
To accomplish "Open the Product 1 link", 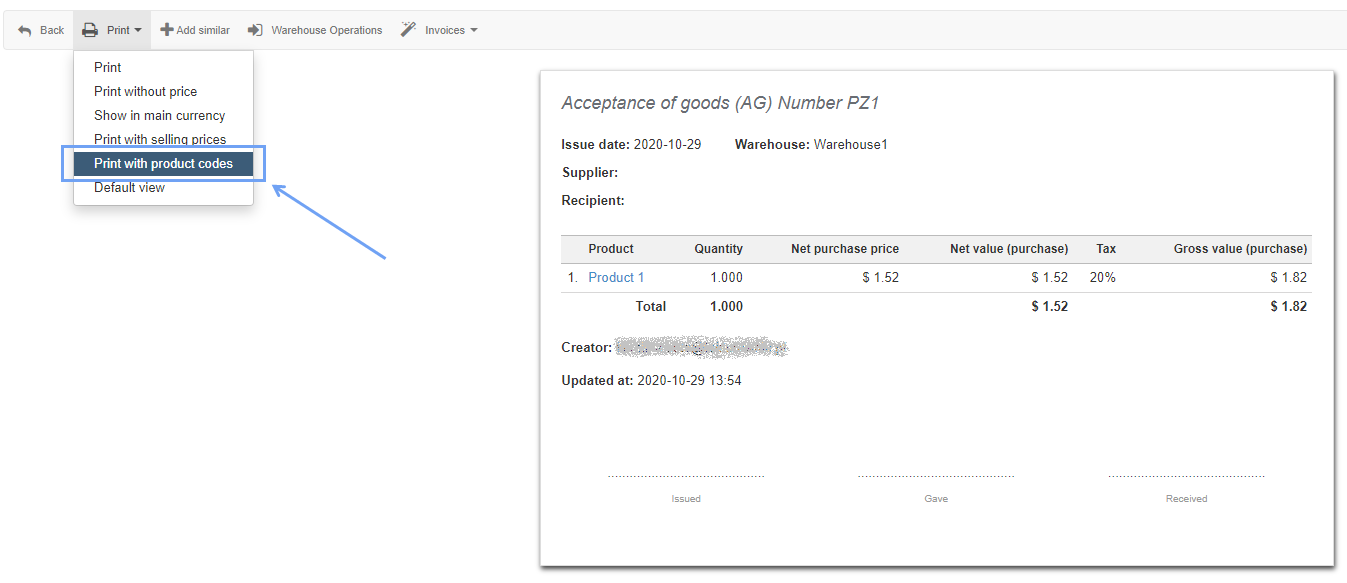I will (x=616, y=277).
